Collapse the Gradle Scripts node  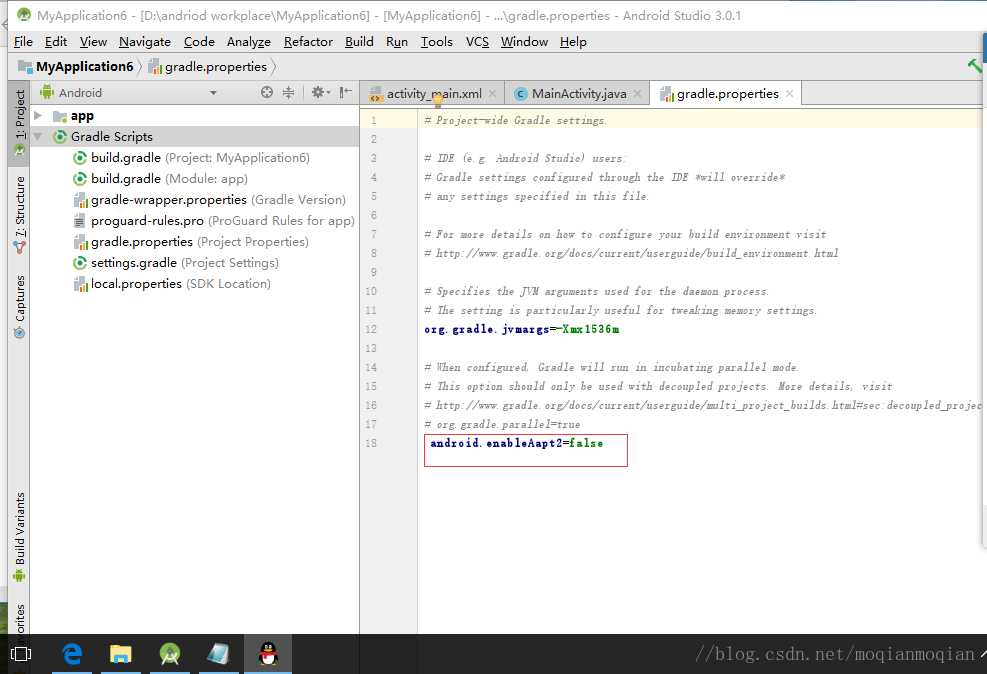(x=38, y=137)
